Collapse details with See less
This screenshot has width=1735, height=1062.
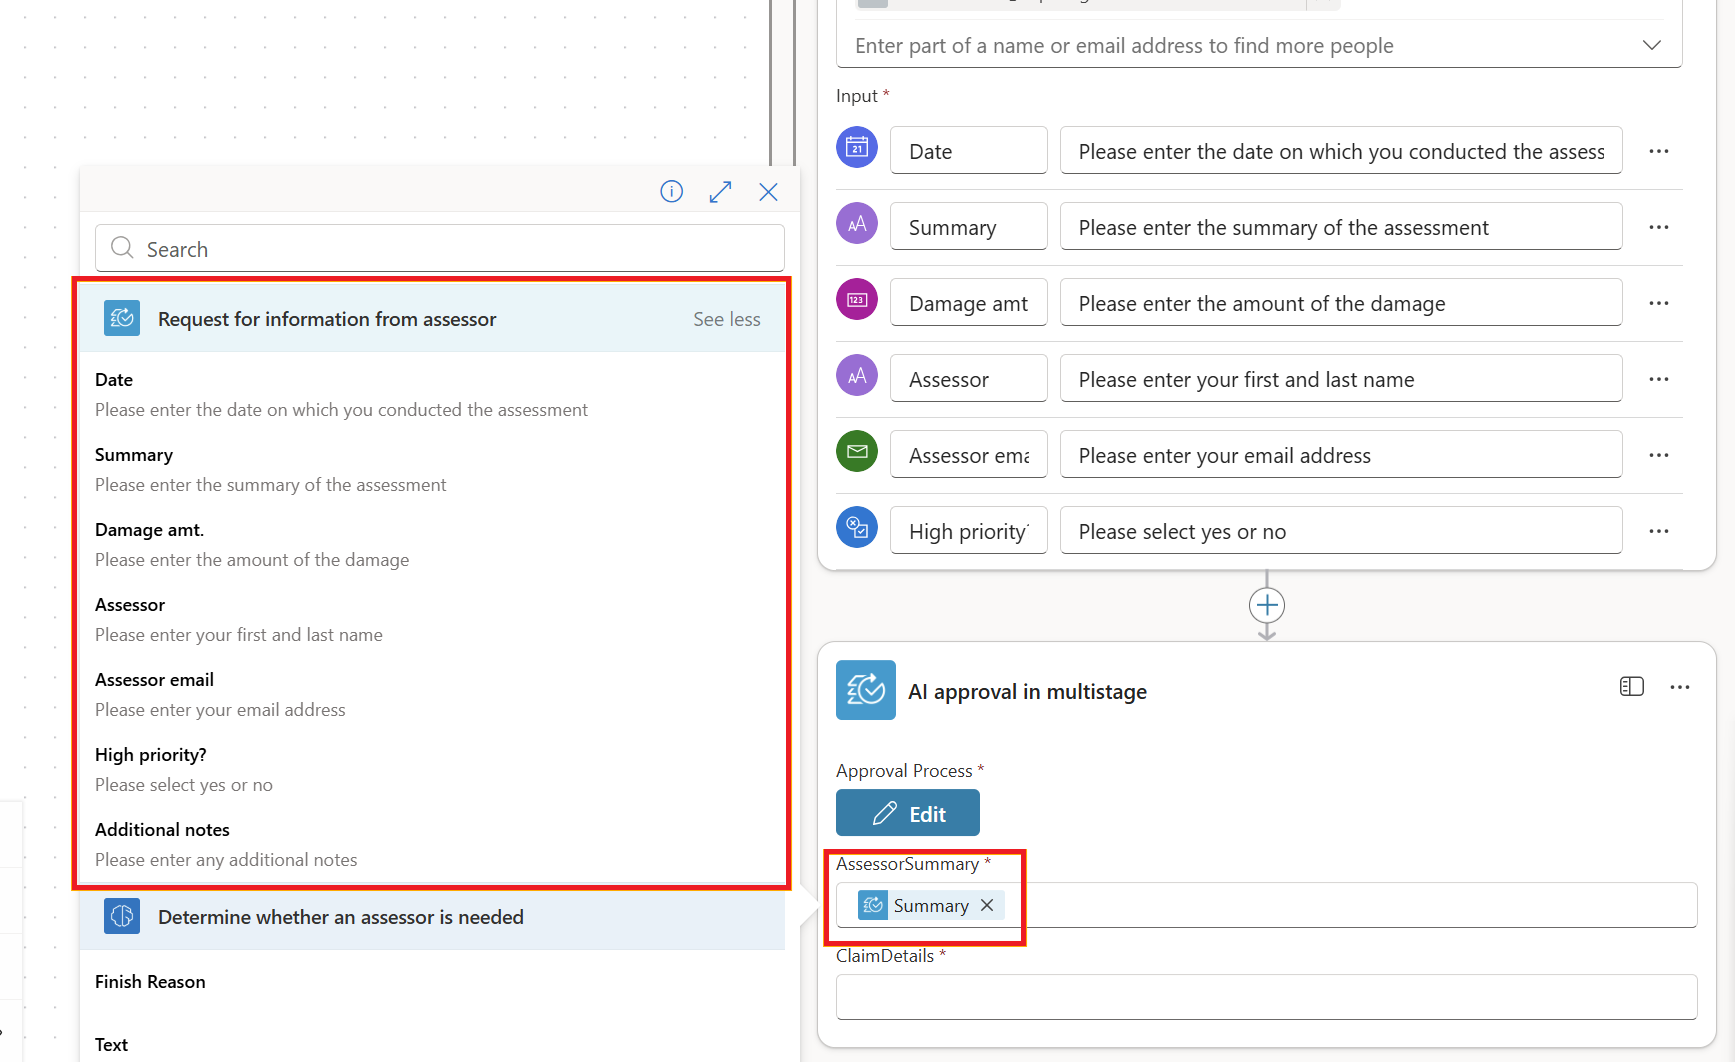tap(727, 318)
